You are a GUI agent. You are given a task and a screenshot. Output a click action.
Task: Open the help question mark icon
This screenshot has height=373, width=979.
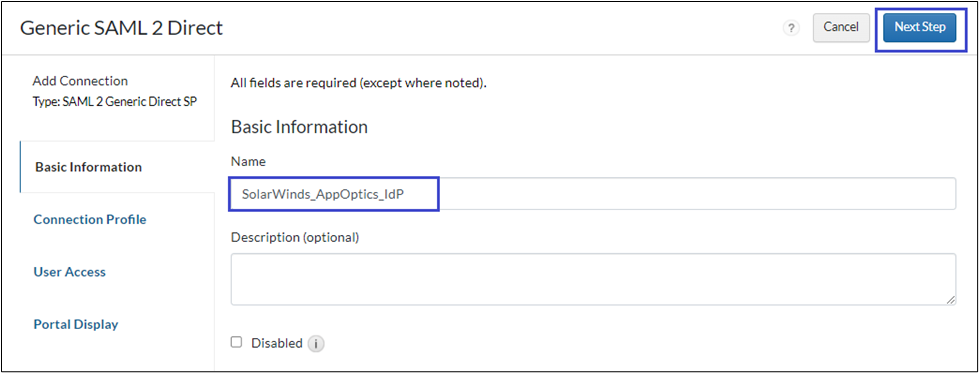[791, 28]
